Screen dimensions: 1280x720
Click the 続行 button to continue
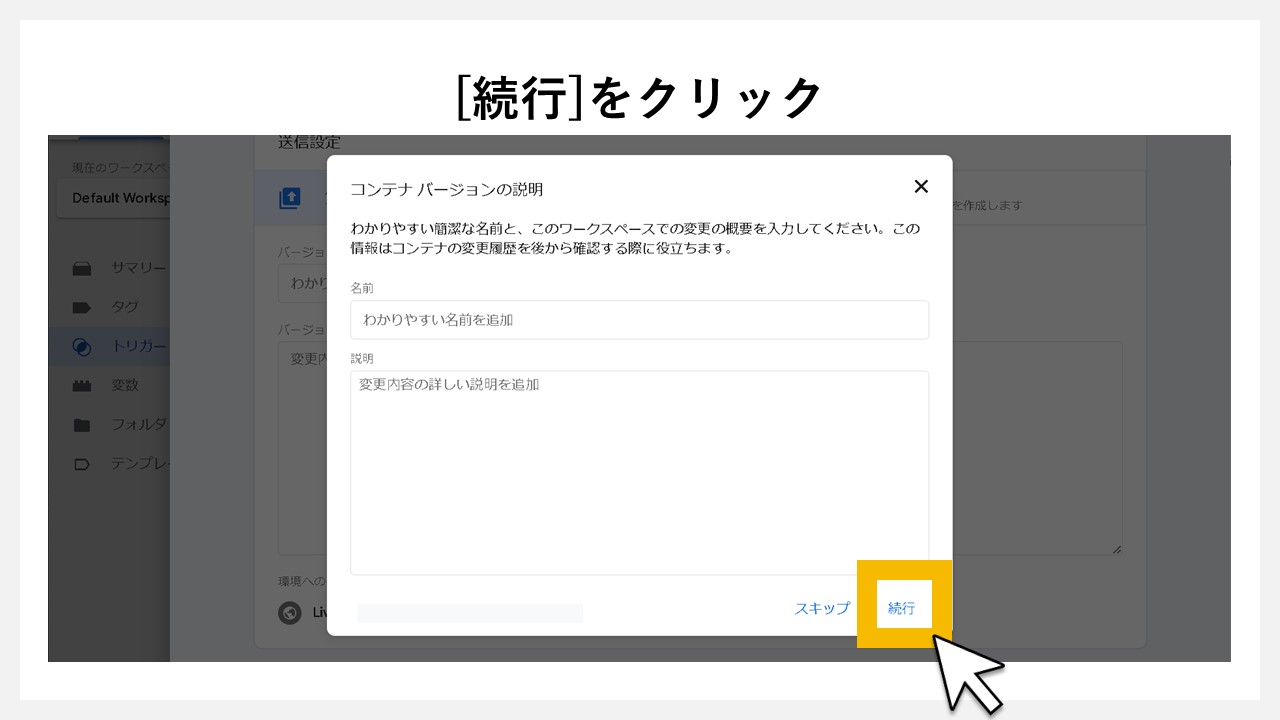pos(902,607)
